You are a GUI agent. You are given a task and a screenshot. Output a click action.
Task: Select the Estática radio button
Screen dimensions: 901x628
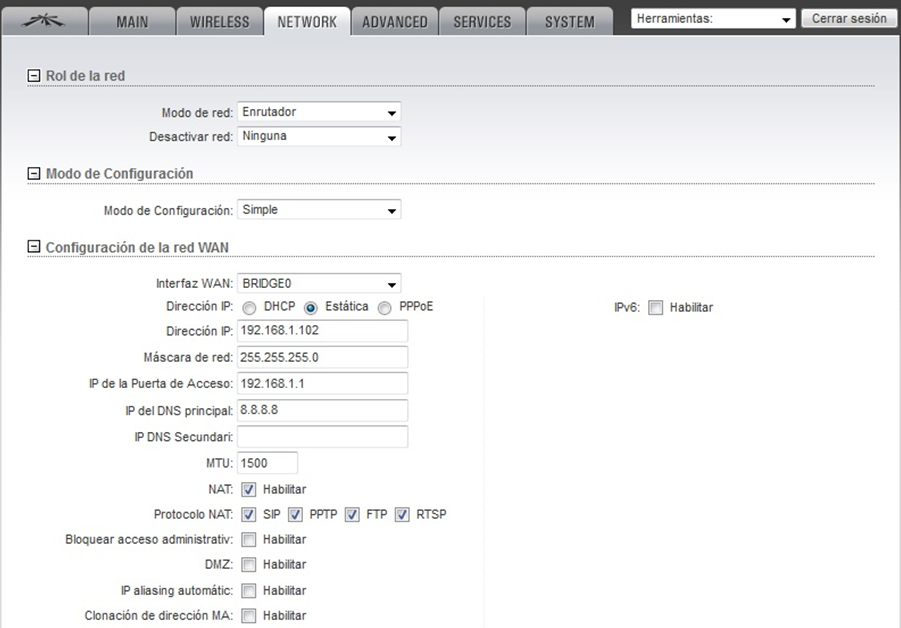pos(311,308)
